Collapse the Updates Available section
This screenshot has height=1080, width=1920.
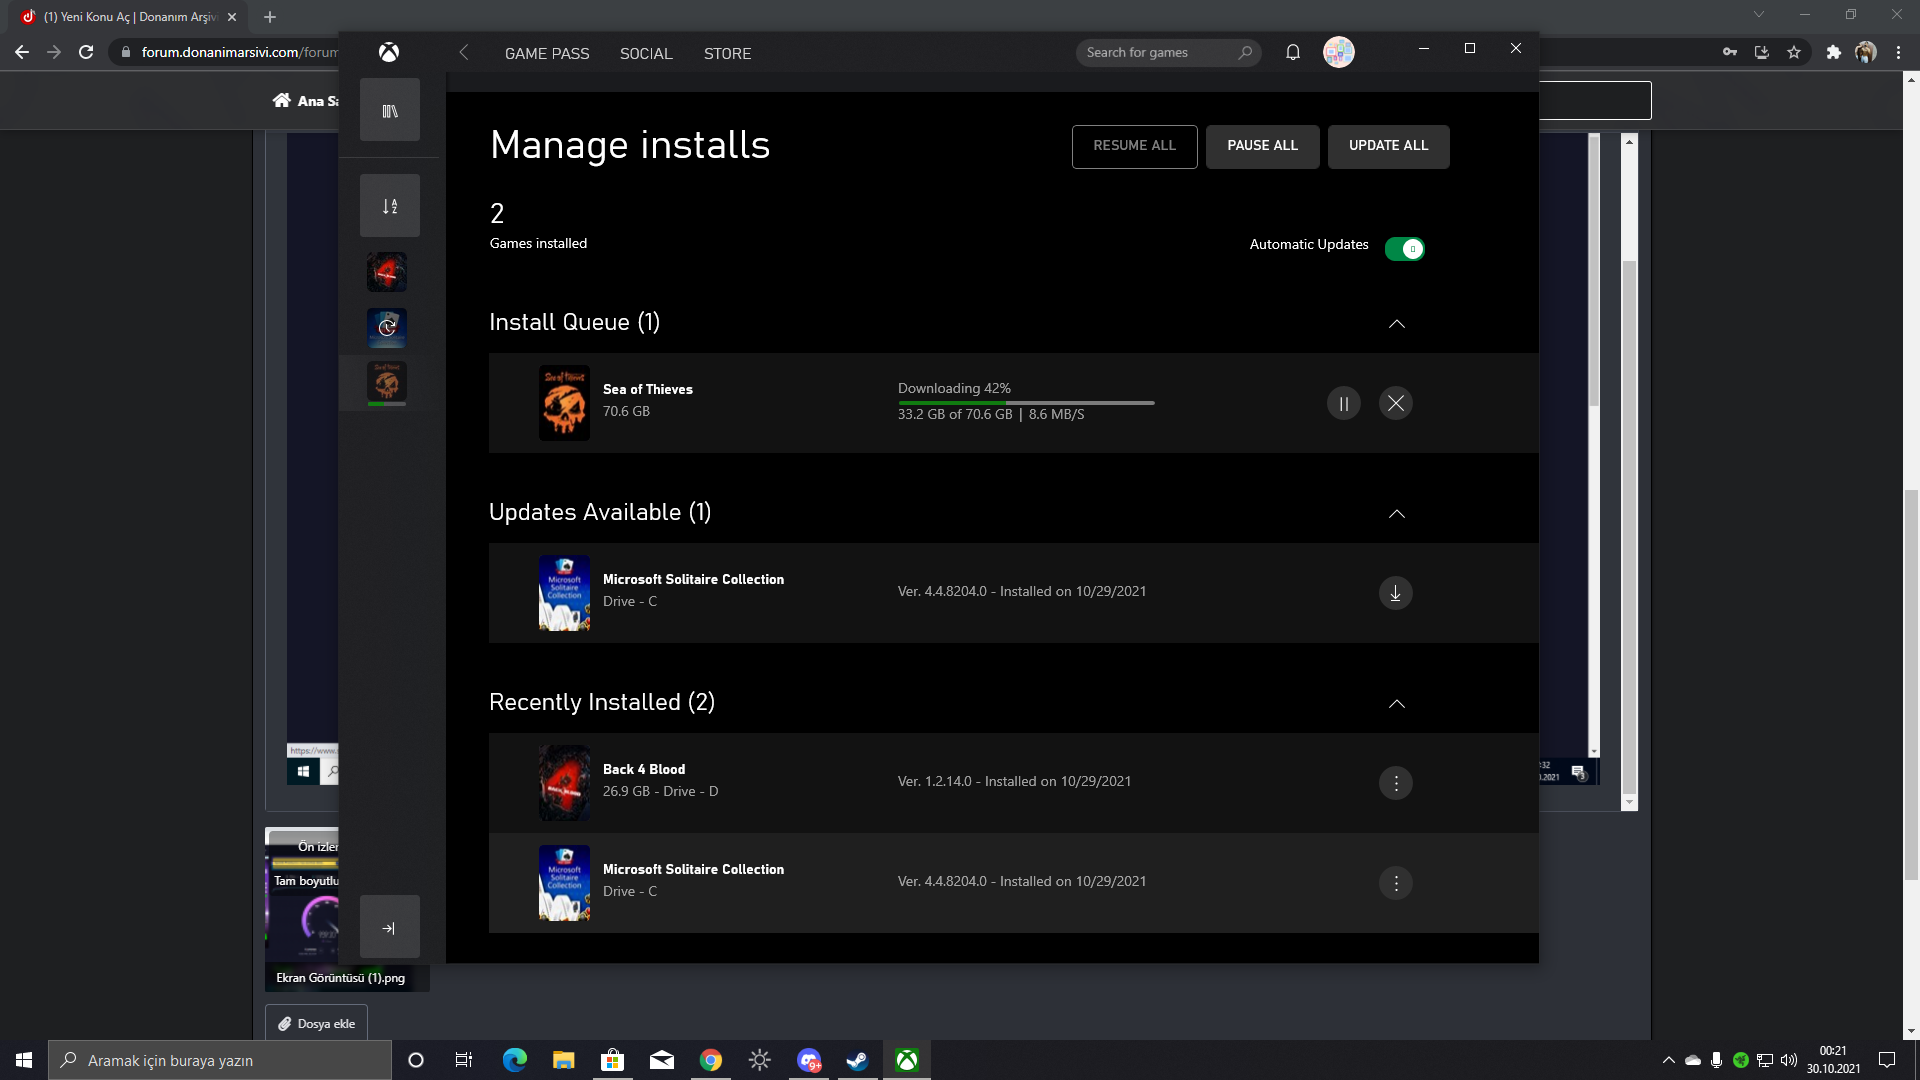pos(1396,514)
